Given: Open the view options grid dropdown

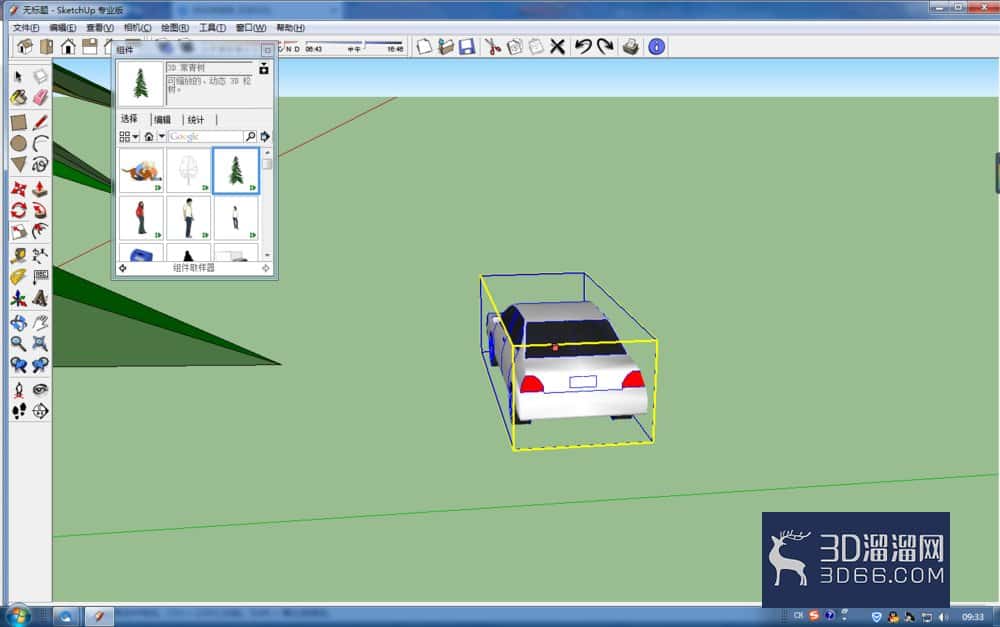Looking at the screenshot, I should [x=128, y=136].
